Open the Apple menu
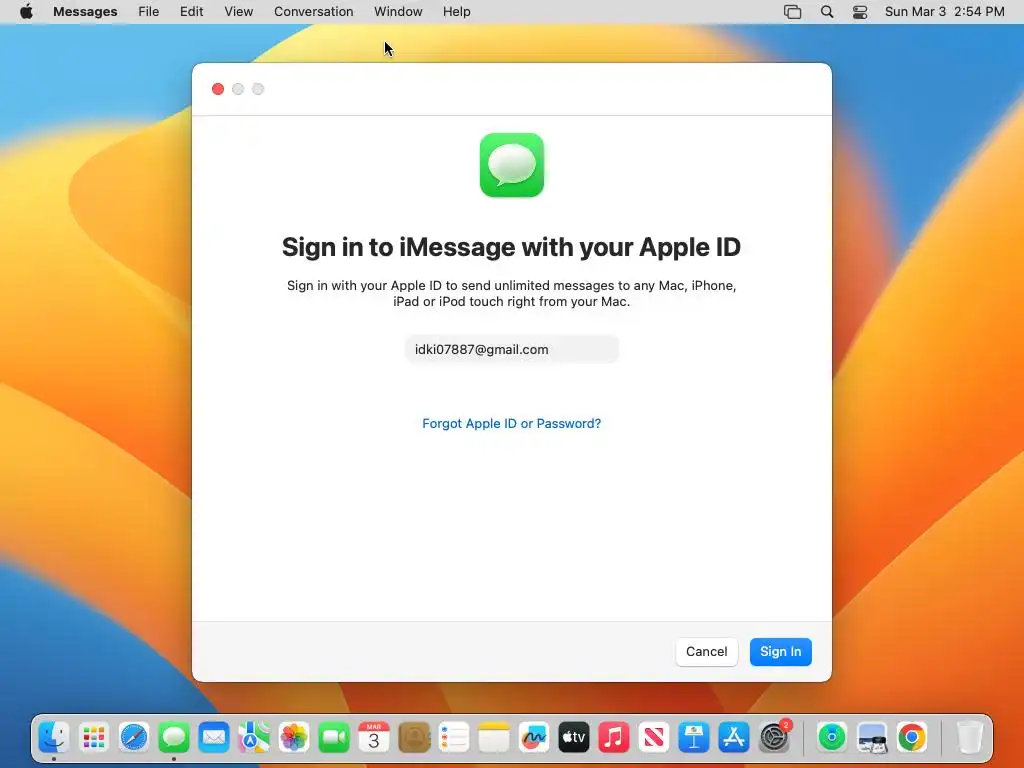The width and height of the screenshot is (1024, 768). coord(26,12)
